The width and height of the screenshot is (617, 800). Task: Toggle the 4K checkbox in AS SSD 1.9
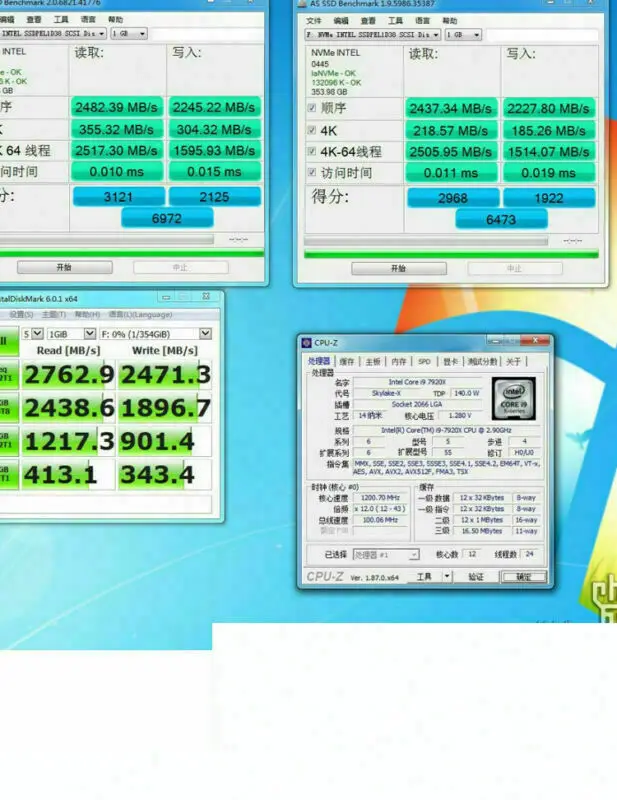[x=312, y=130]
